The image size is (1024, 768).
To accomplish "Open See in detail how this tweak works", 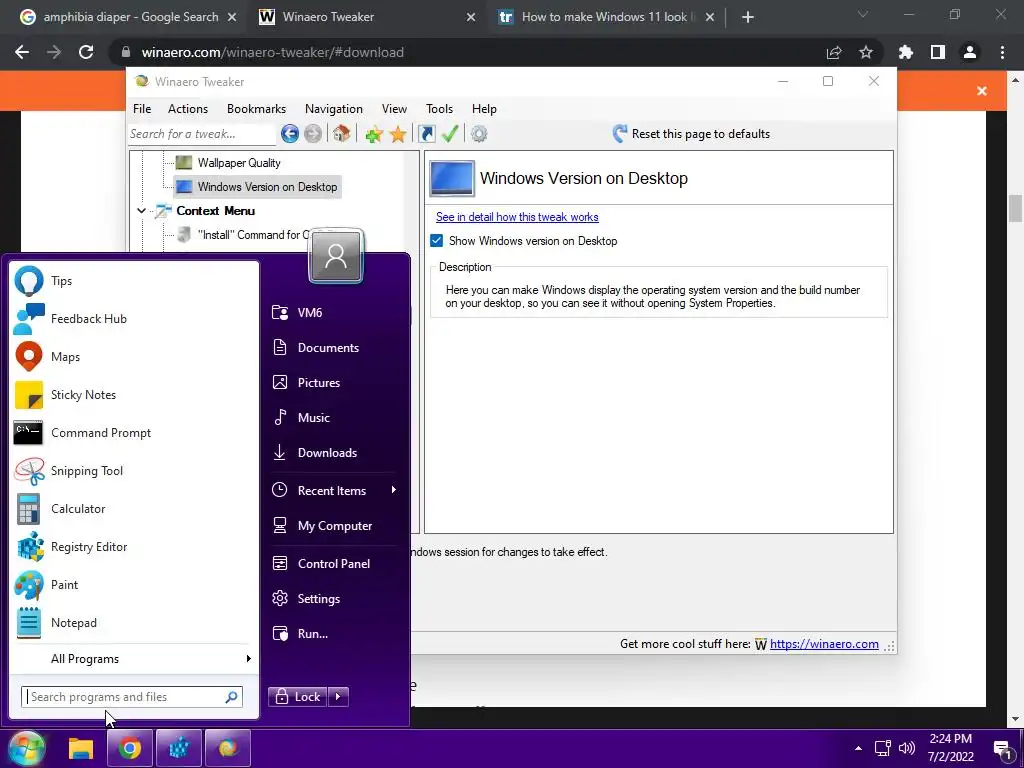I will click(517, 217).
